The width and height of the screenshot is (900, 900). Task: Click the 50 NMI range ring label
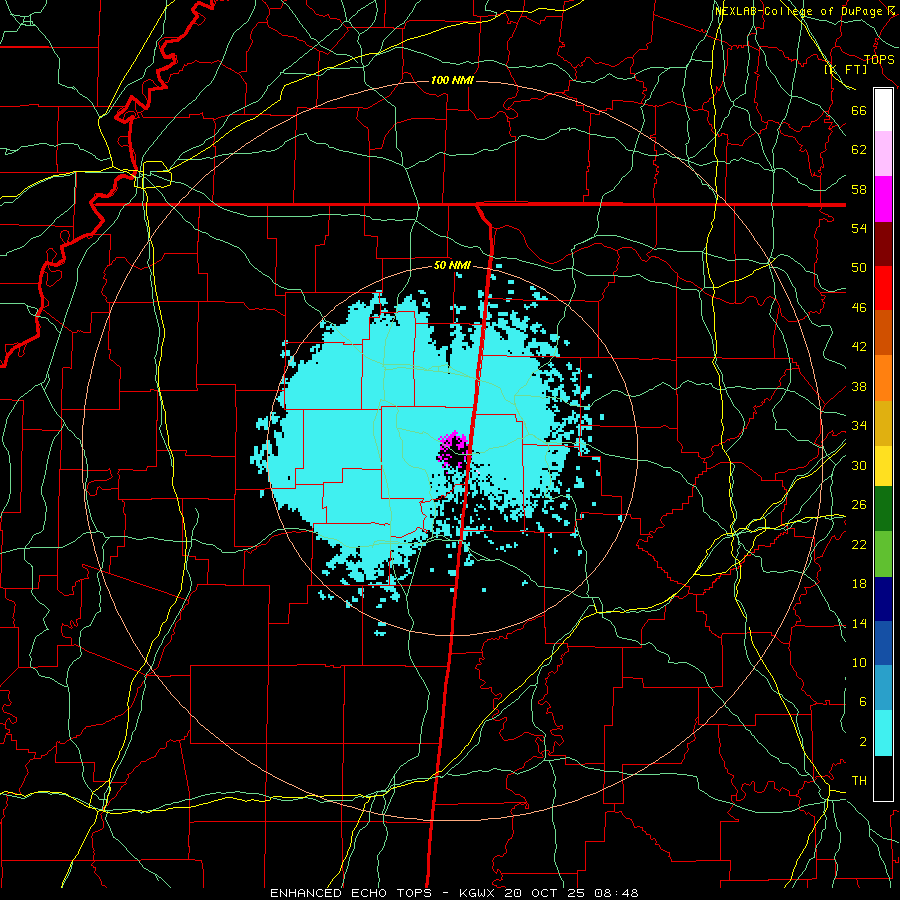coord(452,265)
